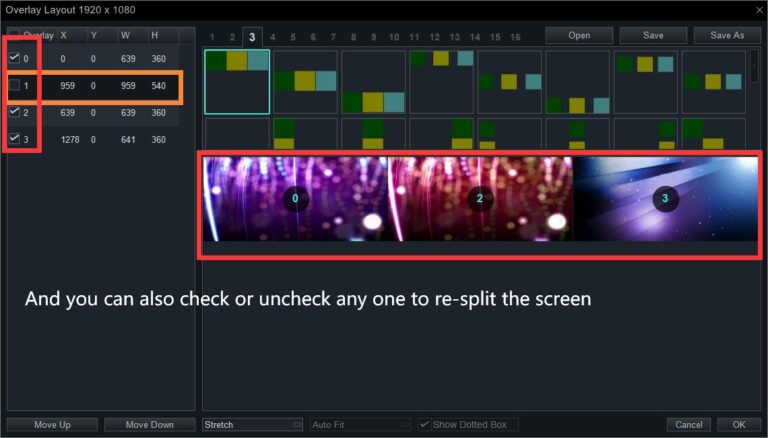Image resolution: width=768 pixels, height=438 pixels.
Task: Click the Y column header
Action: pyautogui.click(x=94, y=35)
